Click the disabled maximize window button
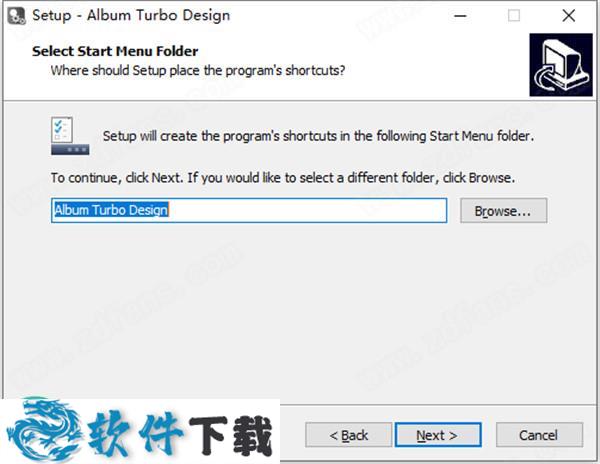The height and width of the screenshot is (464, 600). click(514, 16)
